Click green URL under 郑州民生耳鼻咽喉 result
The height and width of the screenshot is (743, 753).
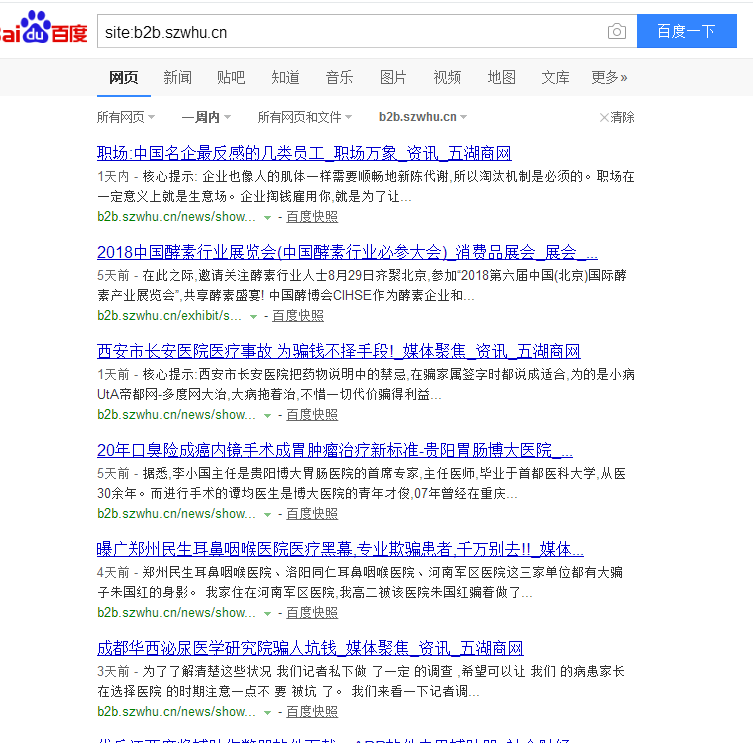176,613
